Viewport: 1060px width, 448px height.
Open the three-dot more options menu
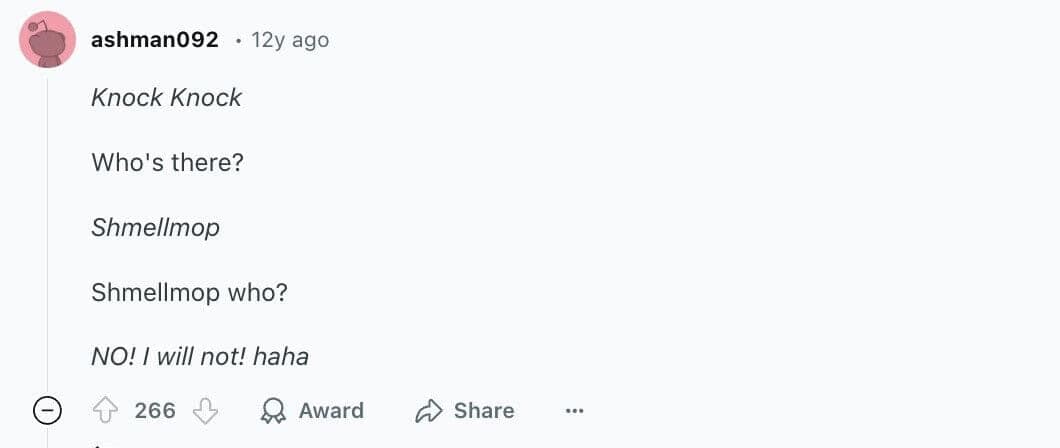point(574,411)
